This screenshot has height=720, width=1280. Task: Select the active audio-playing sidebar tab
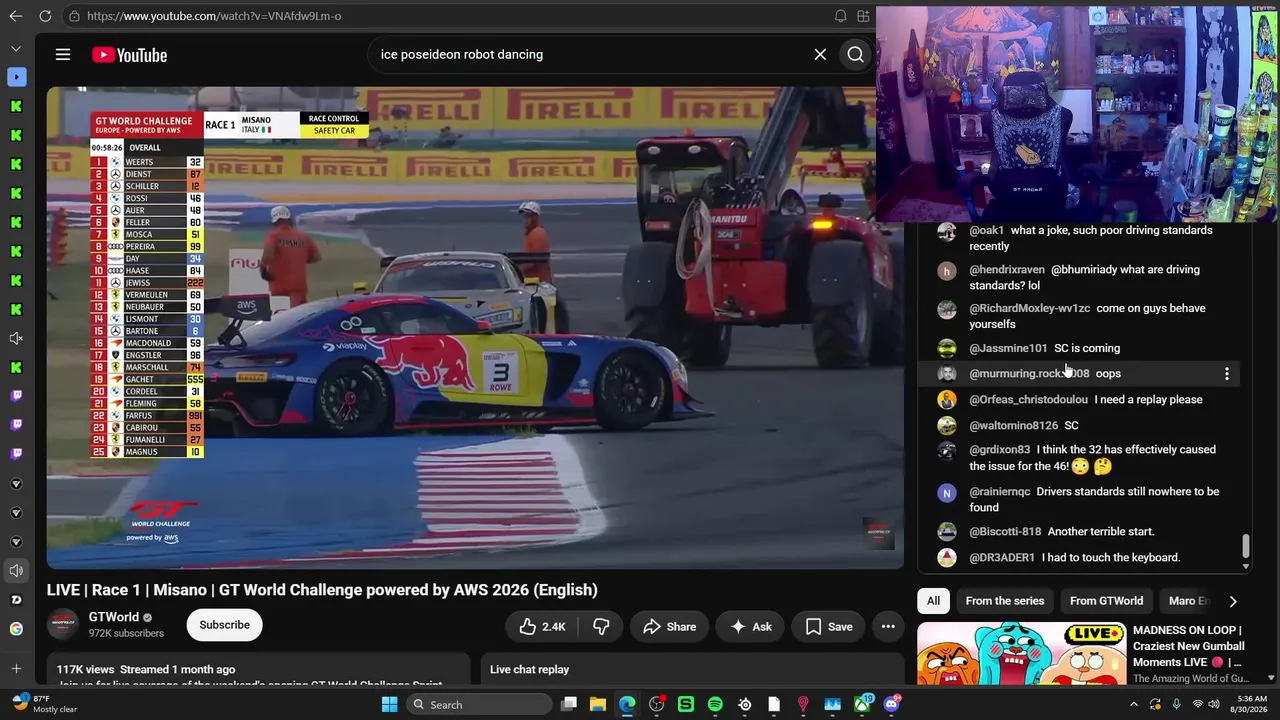click(x=16, y=571)
